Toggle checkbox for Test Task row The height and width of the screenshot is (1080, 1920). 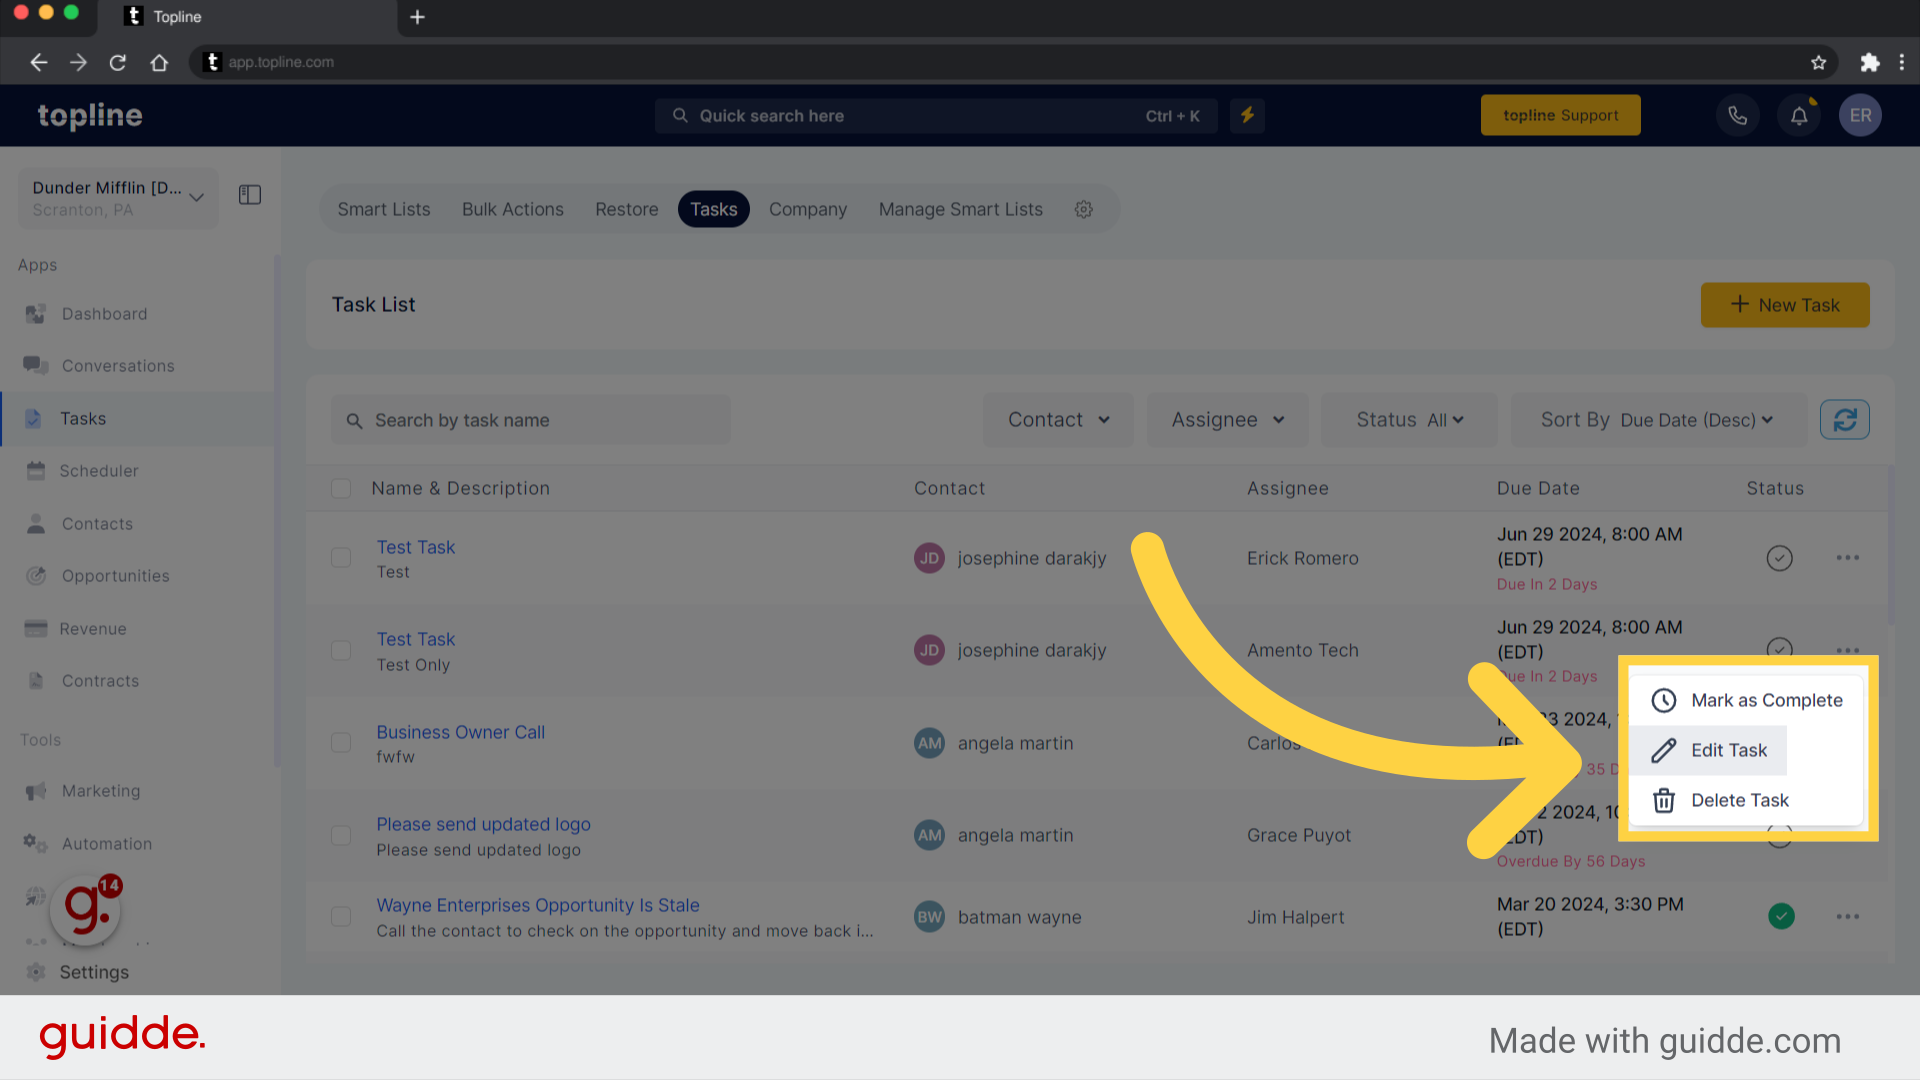(x=342, y=556)
